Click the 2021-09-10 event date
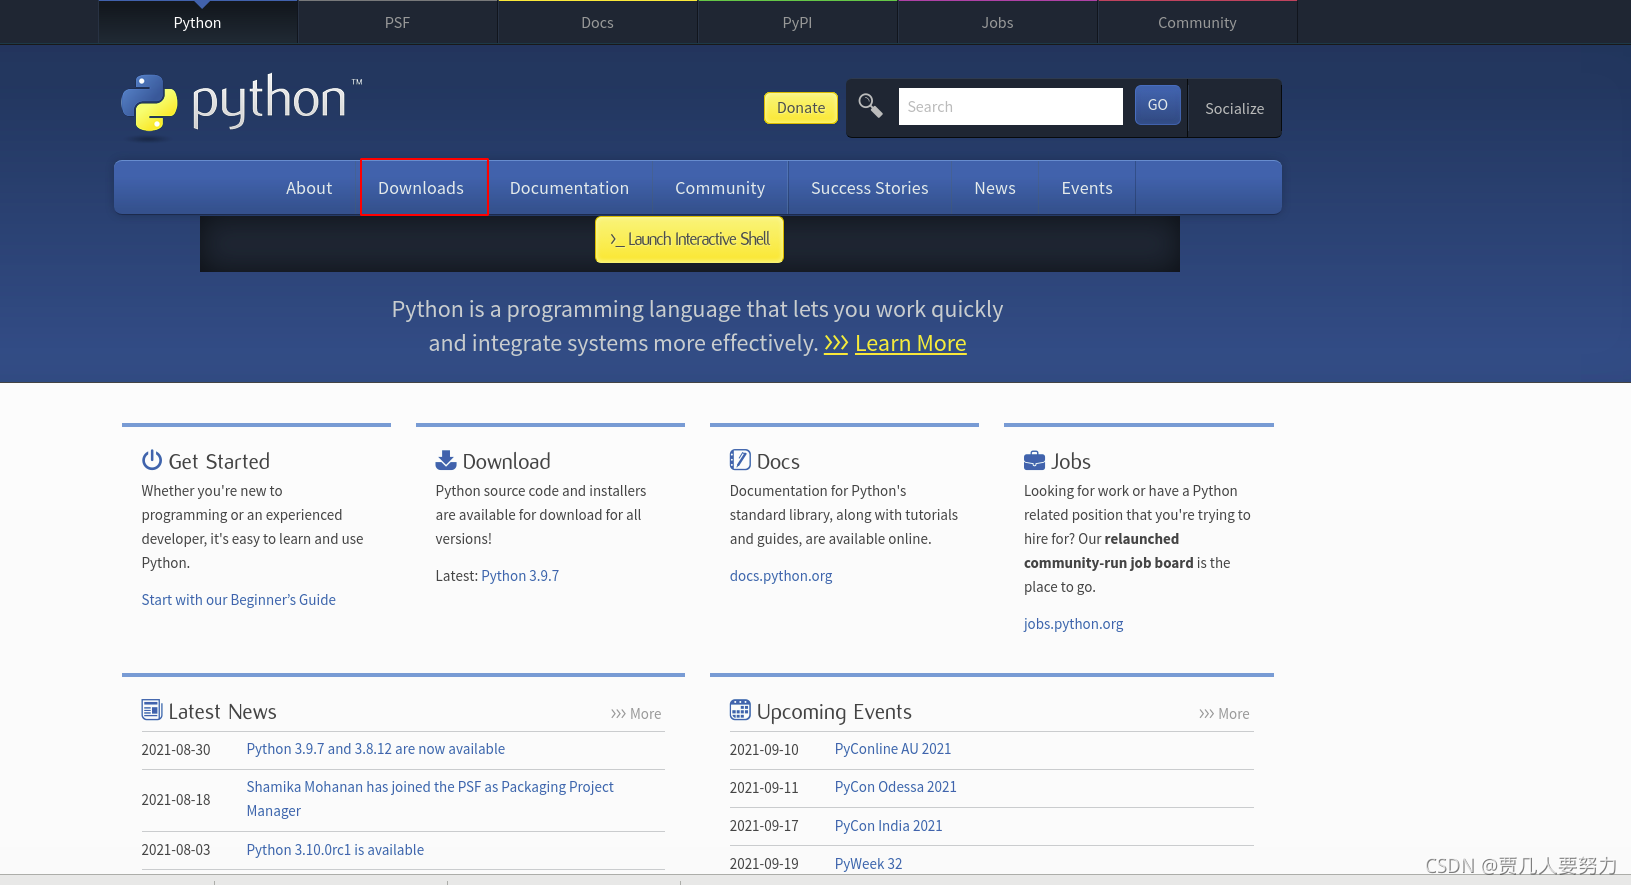The image size is (1631, 885). pos(764,750)
